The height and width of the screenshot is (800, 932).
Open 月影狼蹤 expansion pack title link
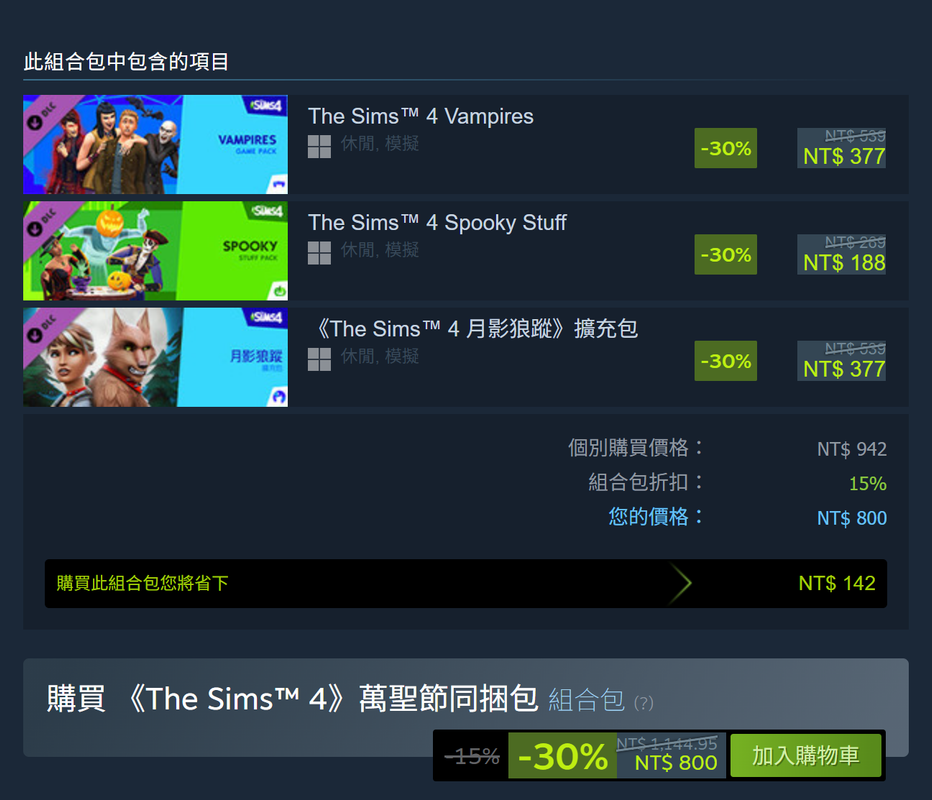click(474, 329)
